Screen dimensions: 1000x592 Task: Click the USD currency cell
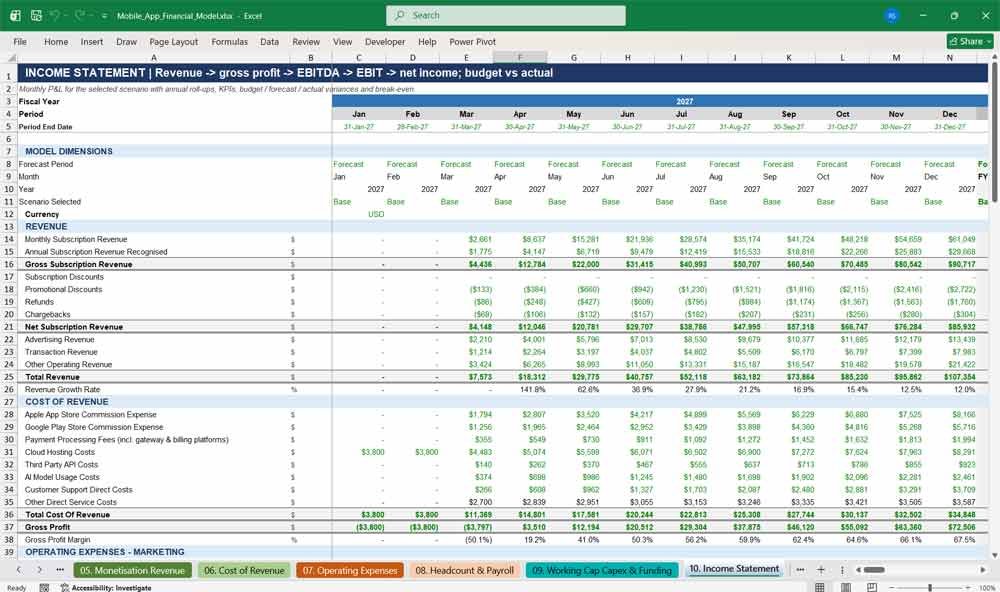(x=376, y=214)
